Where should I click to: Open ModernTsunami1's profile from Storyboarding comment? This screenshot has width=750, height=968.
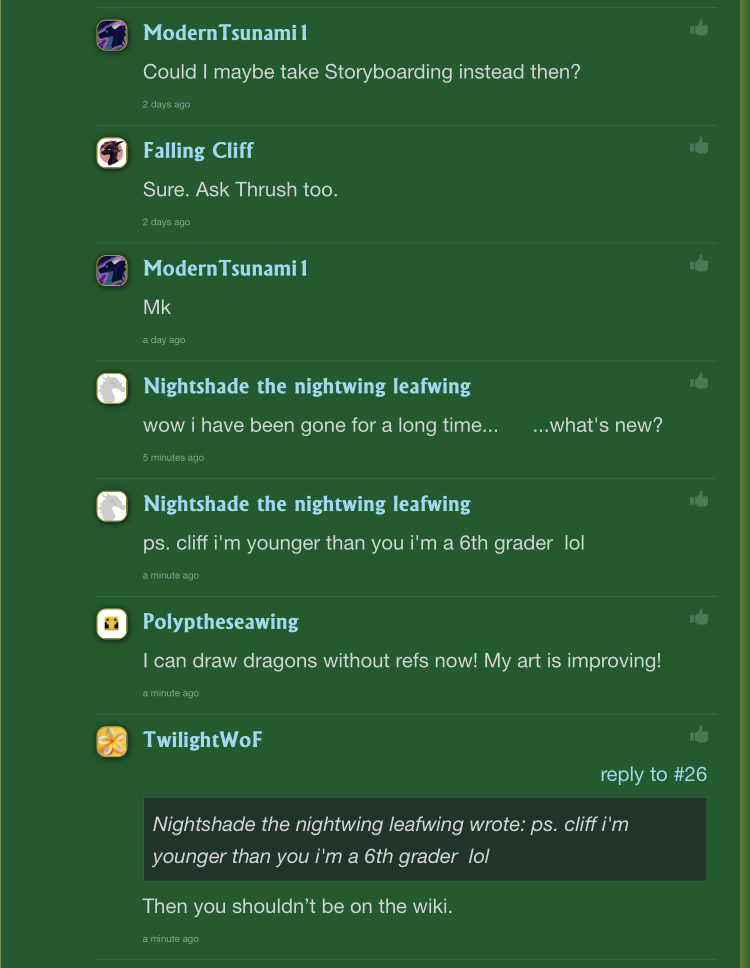pos(225,33)
